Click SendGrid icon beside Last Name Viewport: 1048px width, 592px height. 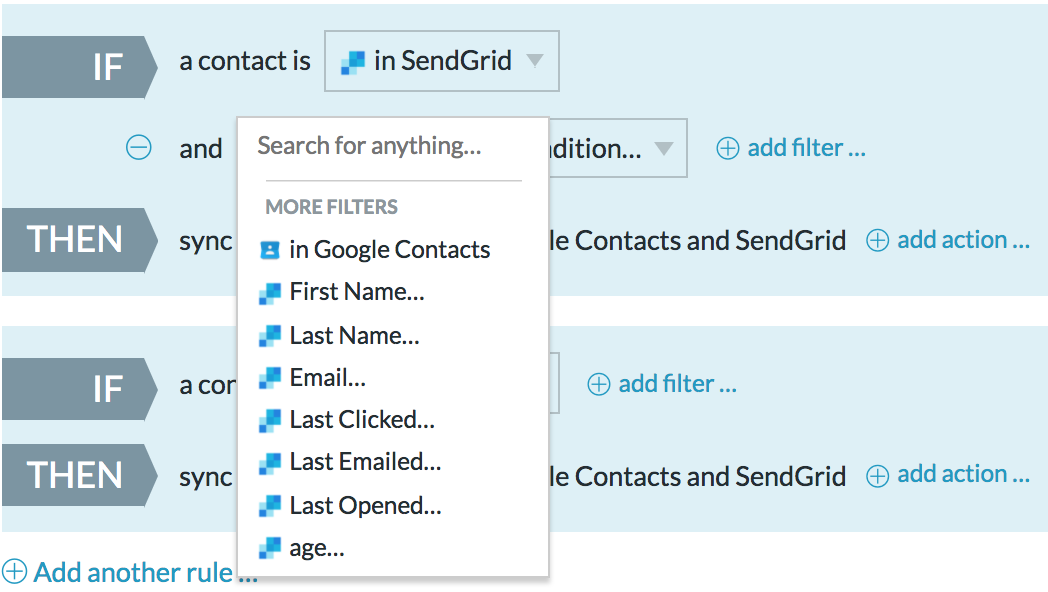click(269, 336)
